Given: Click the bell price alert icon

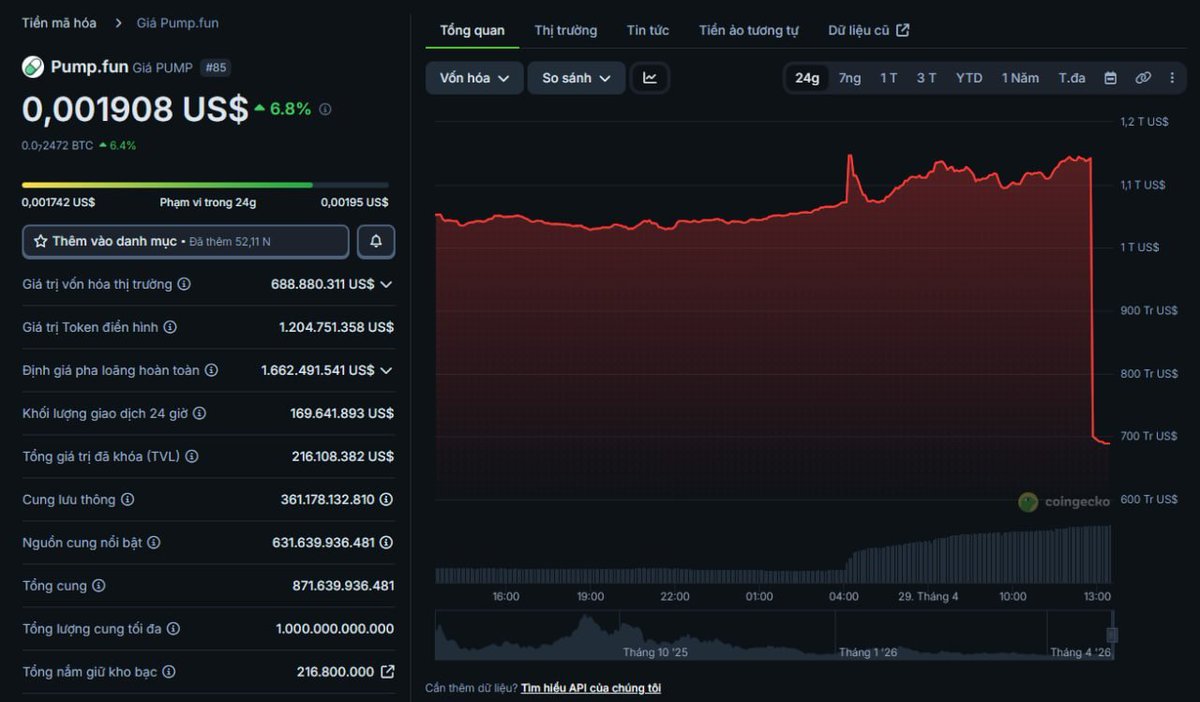Looking at the screenshot, I should click(x=376, y=241).
